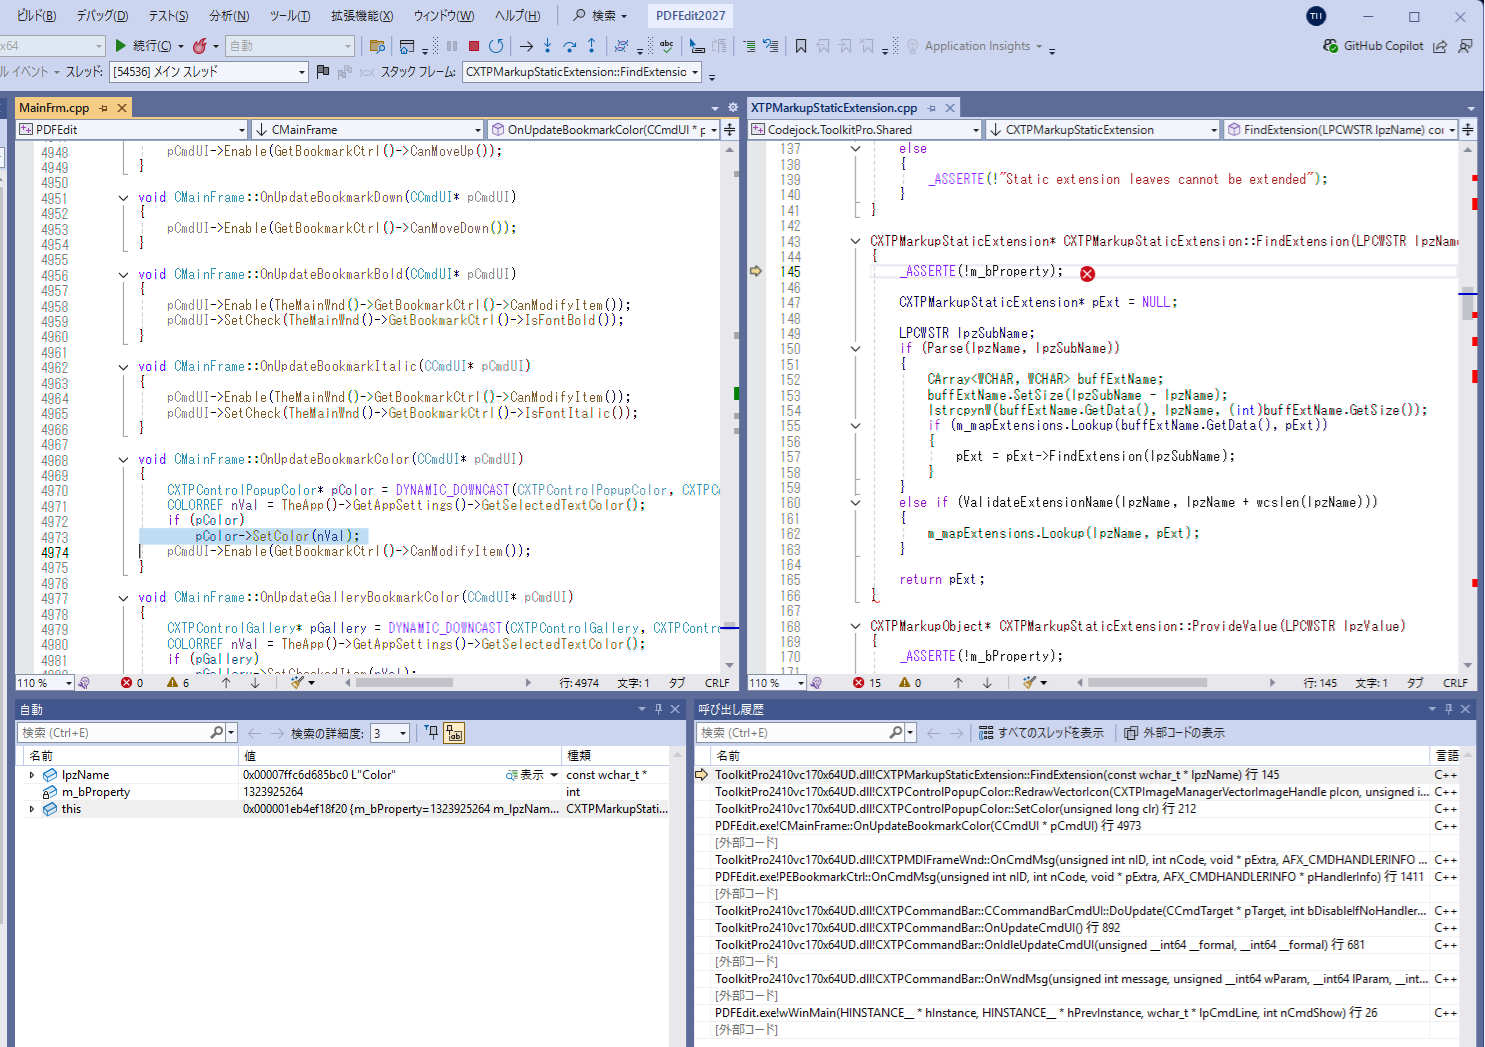The height and width of the screenshot is (1047, 1485).
Task: Toggle 'すべてのスレッドを表示' in call stack
Action: pos(1041,733)
